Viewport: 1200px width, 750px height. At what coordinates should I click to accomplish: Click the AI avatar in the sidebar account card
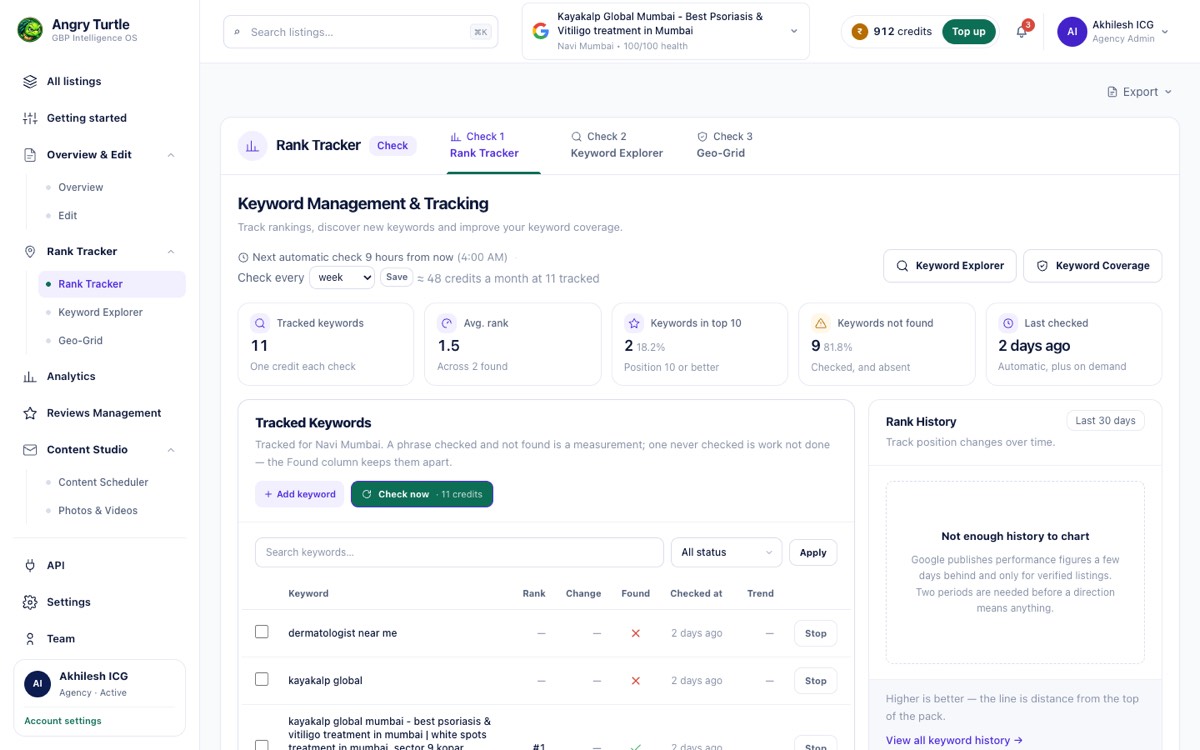(x=38, y=684)
